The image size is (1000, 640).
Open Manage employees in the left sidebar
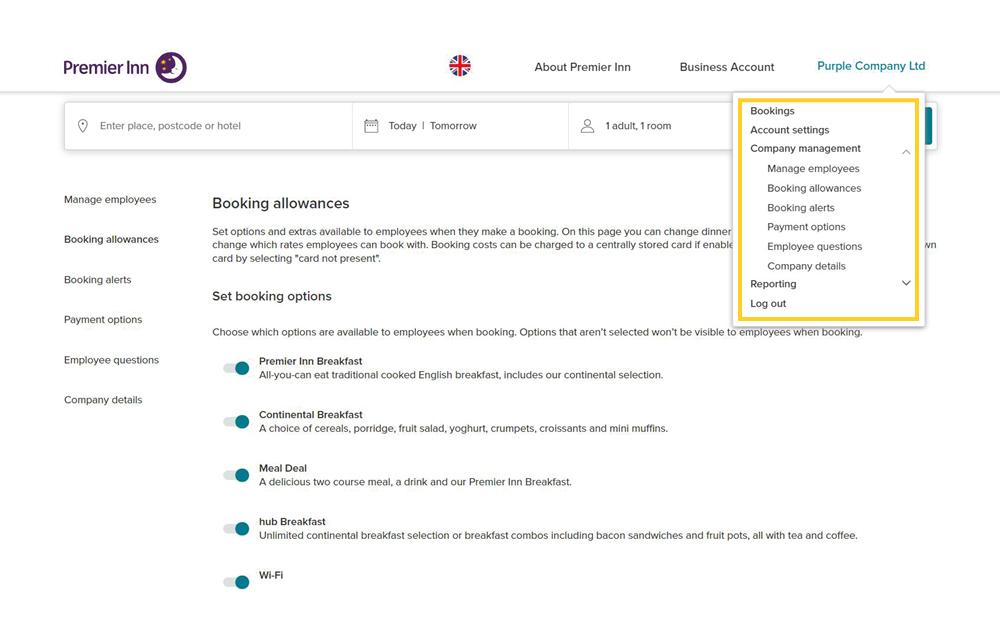point(110,200)
